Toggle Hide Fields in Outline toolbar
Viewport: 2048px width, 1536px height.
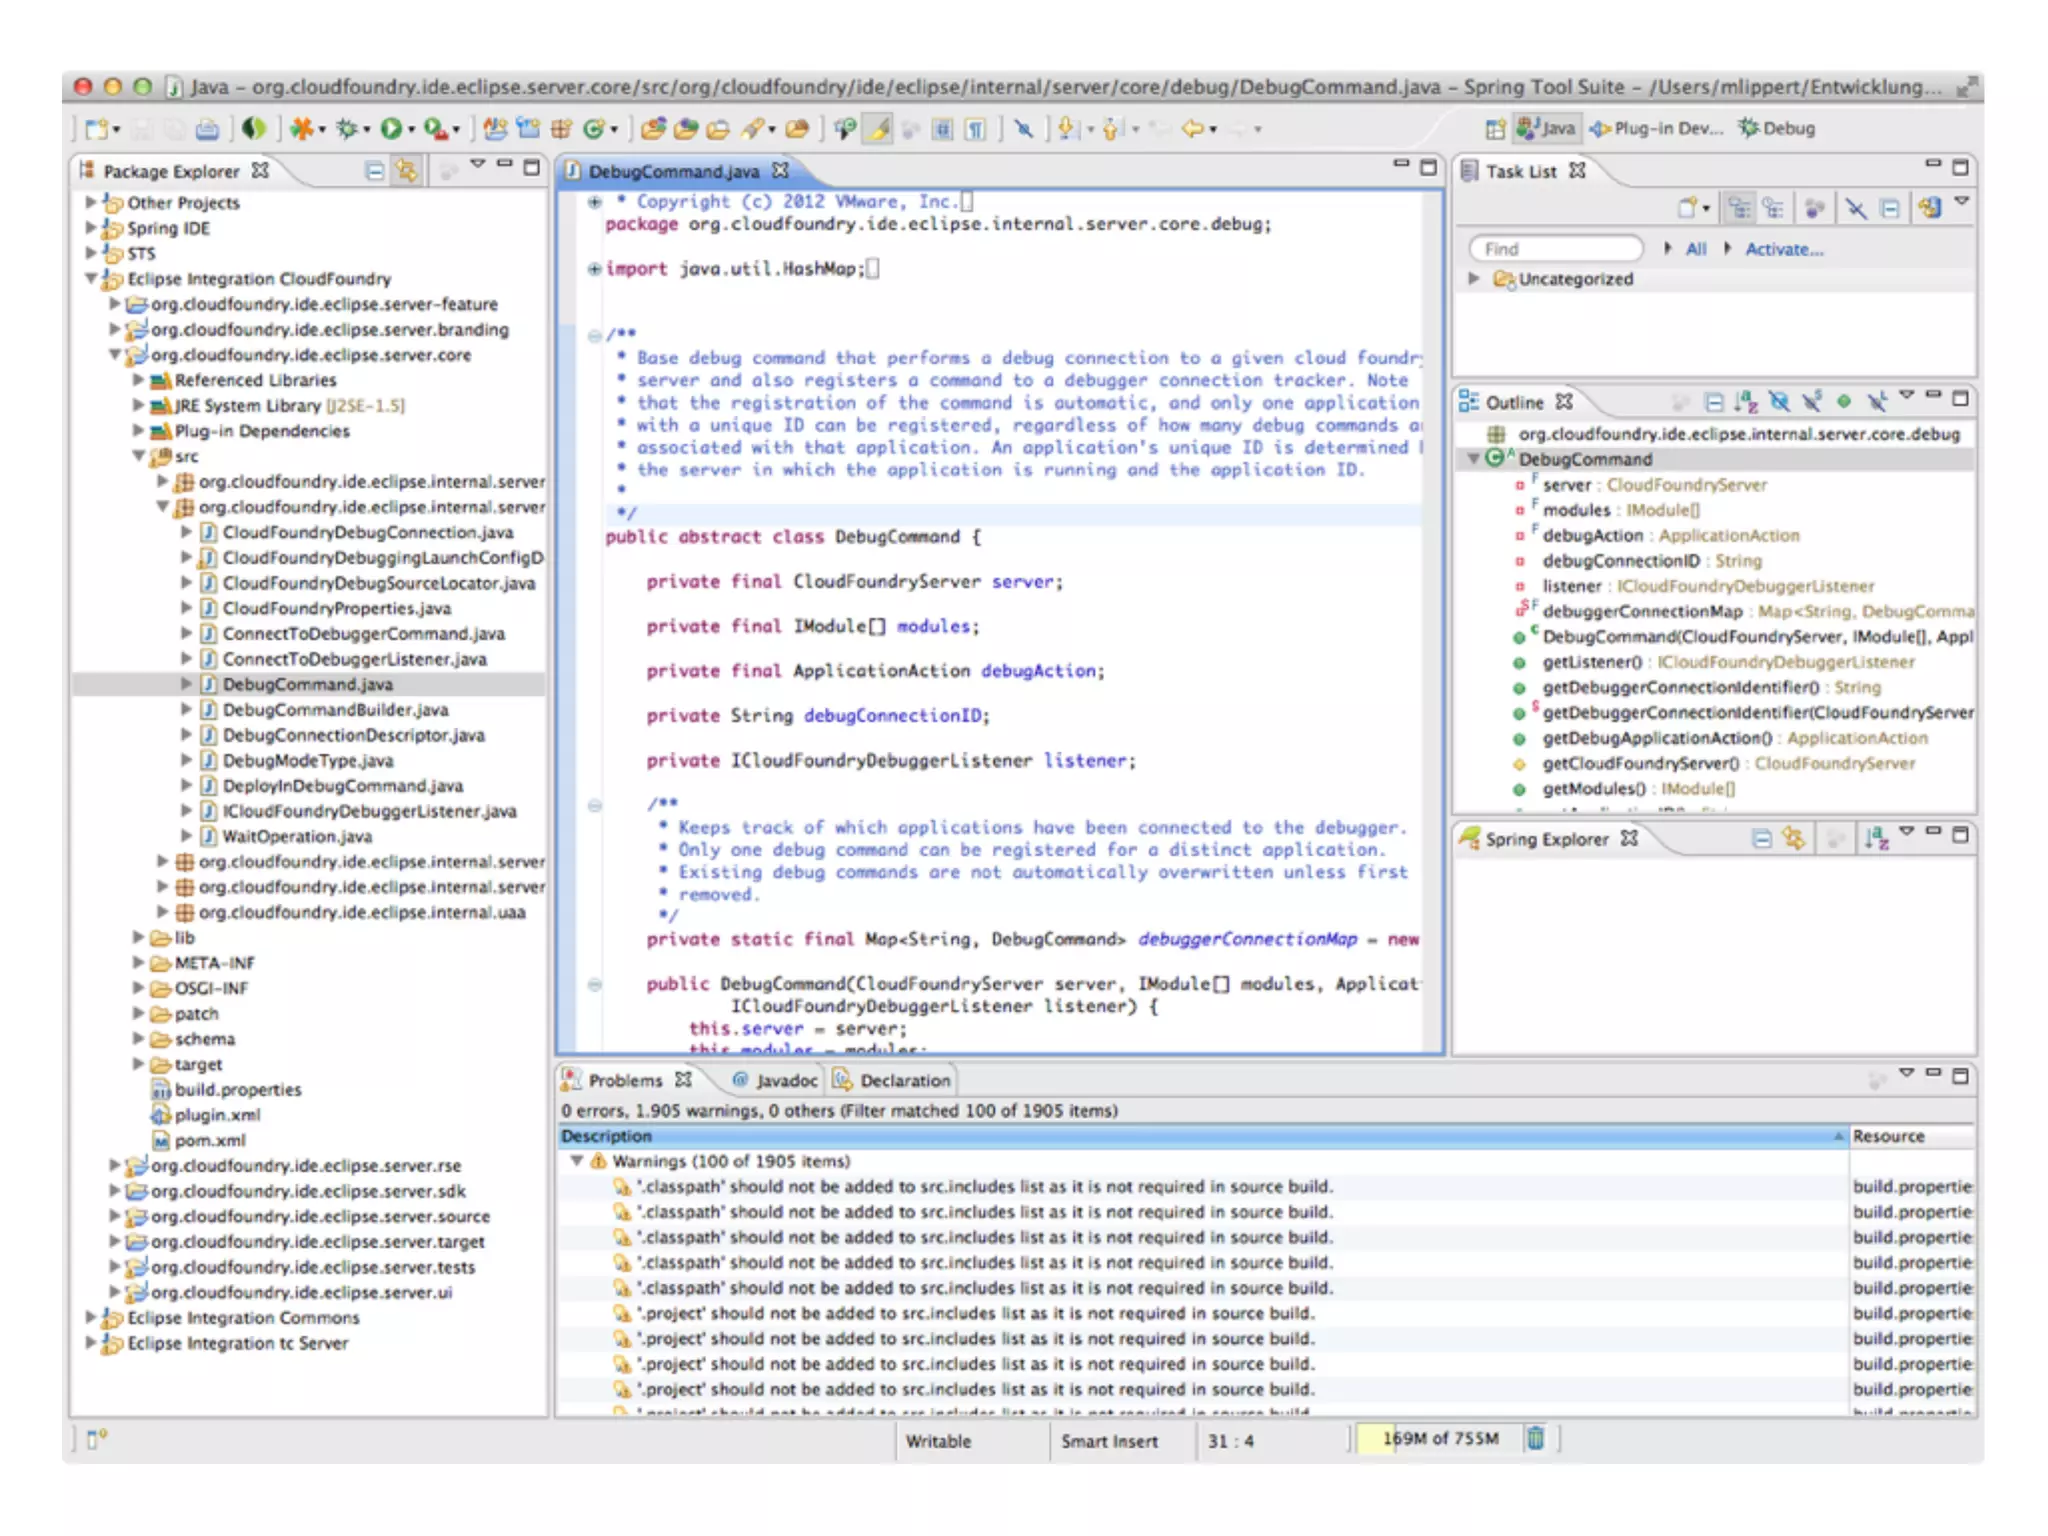pos(1779,402)
